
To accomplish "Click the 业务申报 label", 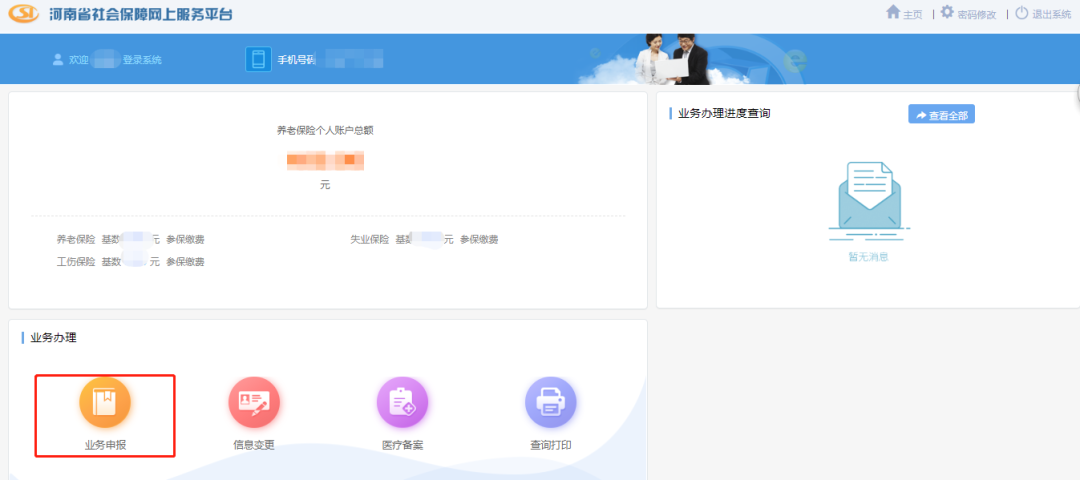I will coord(105,445).
